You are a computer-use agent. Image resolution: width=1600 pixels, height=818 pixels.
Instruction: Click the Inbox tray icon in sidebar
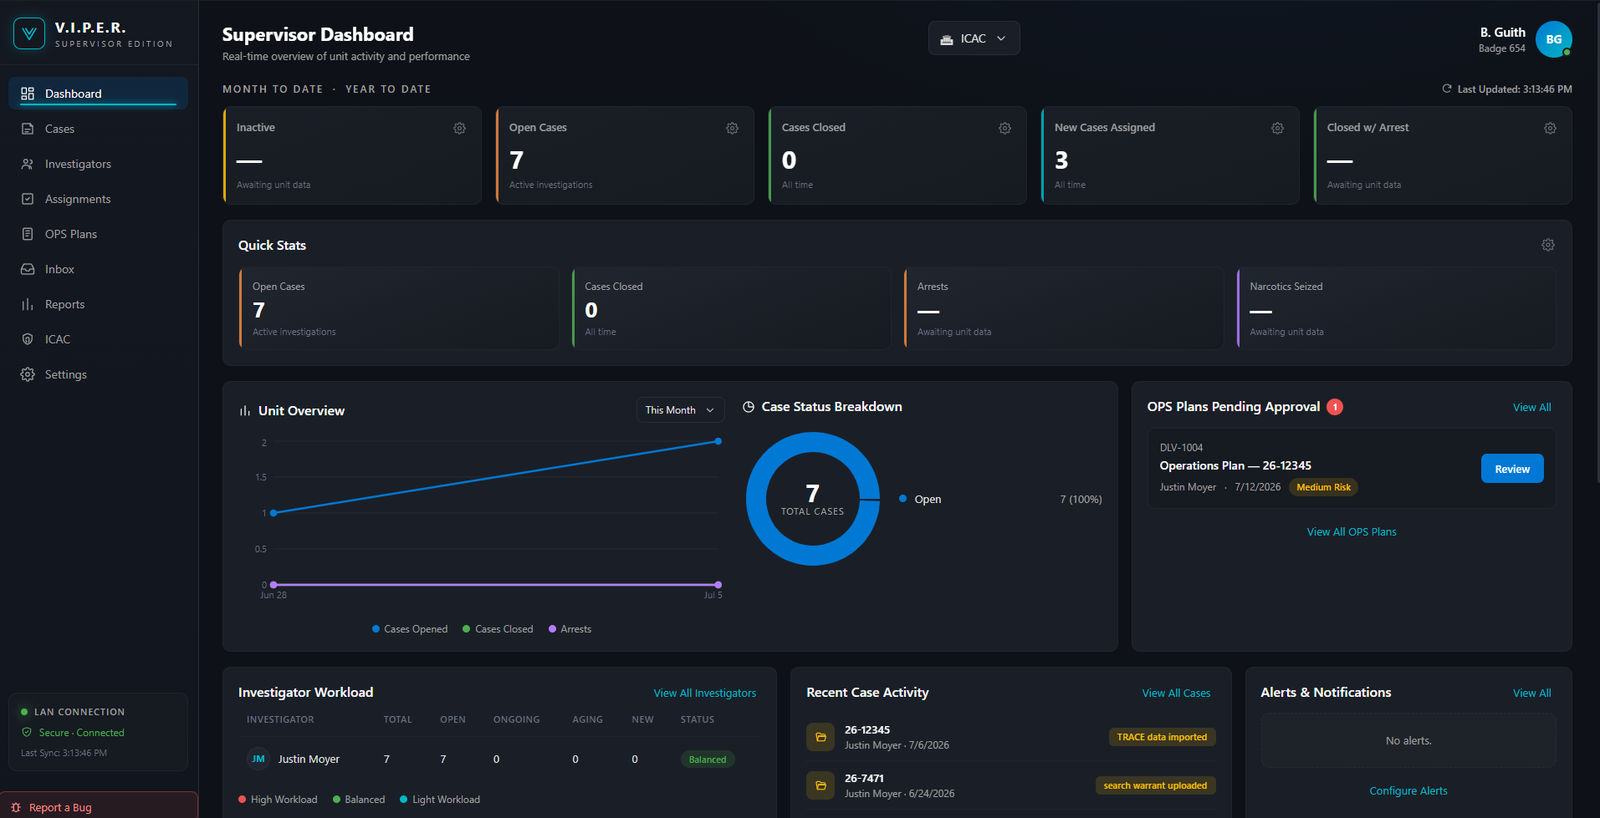(x=27, y=269)
